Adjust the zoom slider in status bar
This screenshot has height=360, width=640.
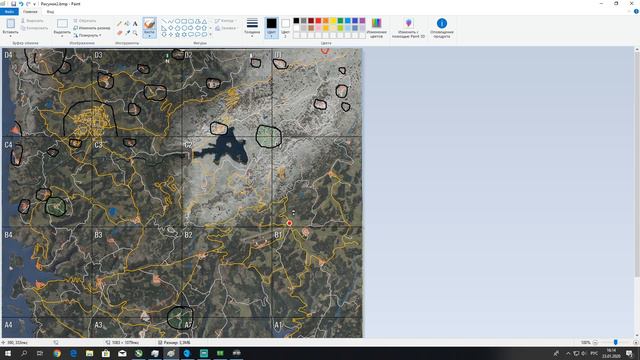(616, 342)
